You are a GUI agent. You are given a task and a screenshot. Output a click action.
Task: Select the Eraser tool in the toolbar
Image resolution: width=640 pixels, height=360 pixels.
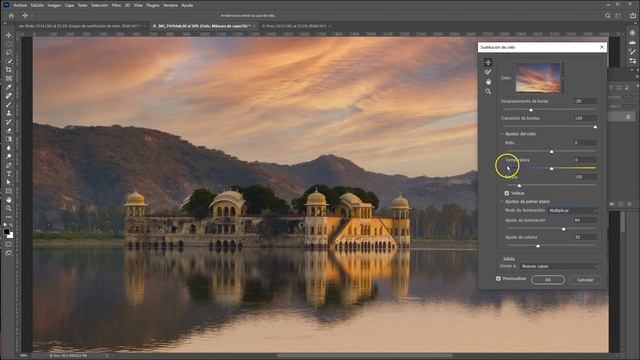(x=9, y=131)
